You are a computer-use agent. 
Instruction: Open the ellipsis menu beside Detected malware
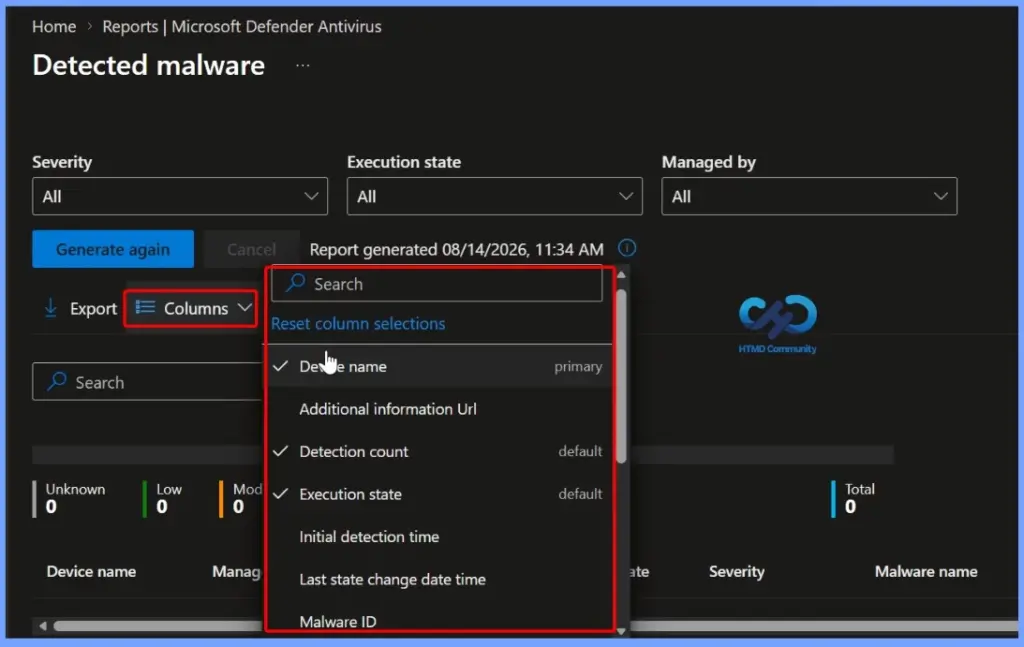click(302, 65)
